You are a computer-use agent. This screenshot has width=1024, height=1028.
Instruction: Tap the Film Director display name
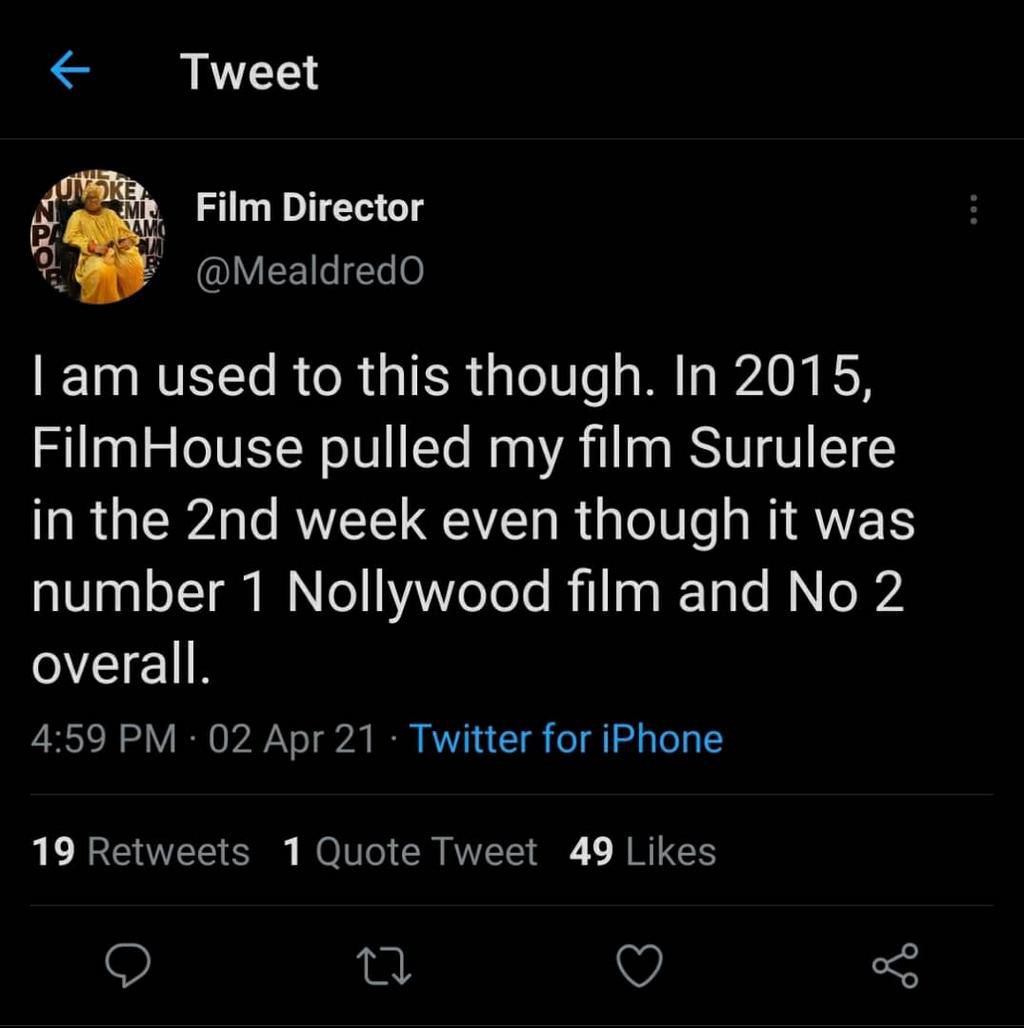[309, 206]
